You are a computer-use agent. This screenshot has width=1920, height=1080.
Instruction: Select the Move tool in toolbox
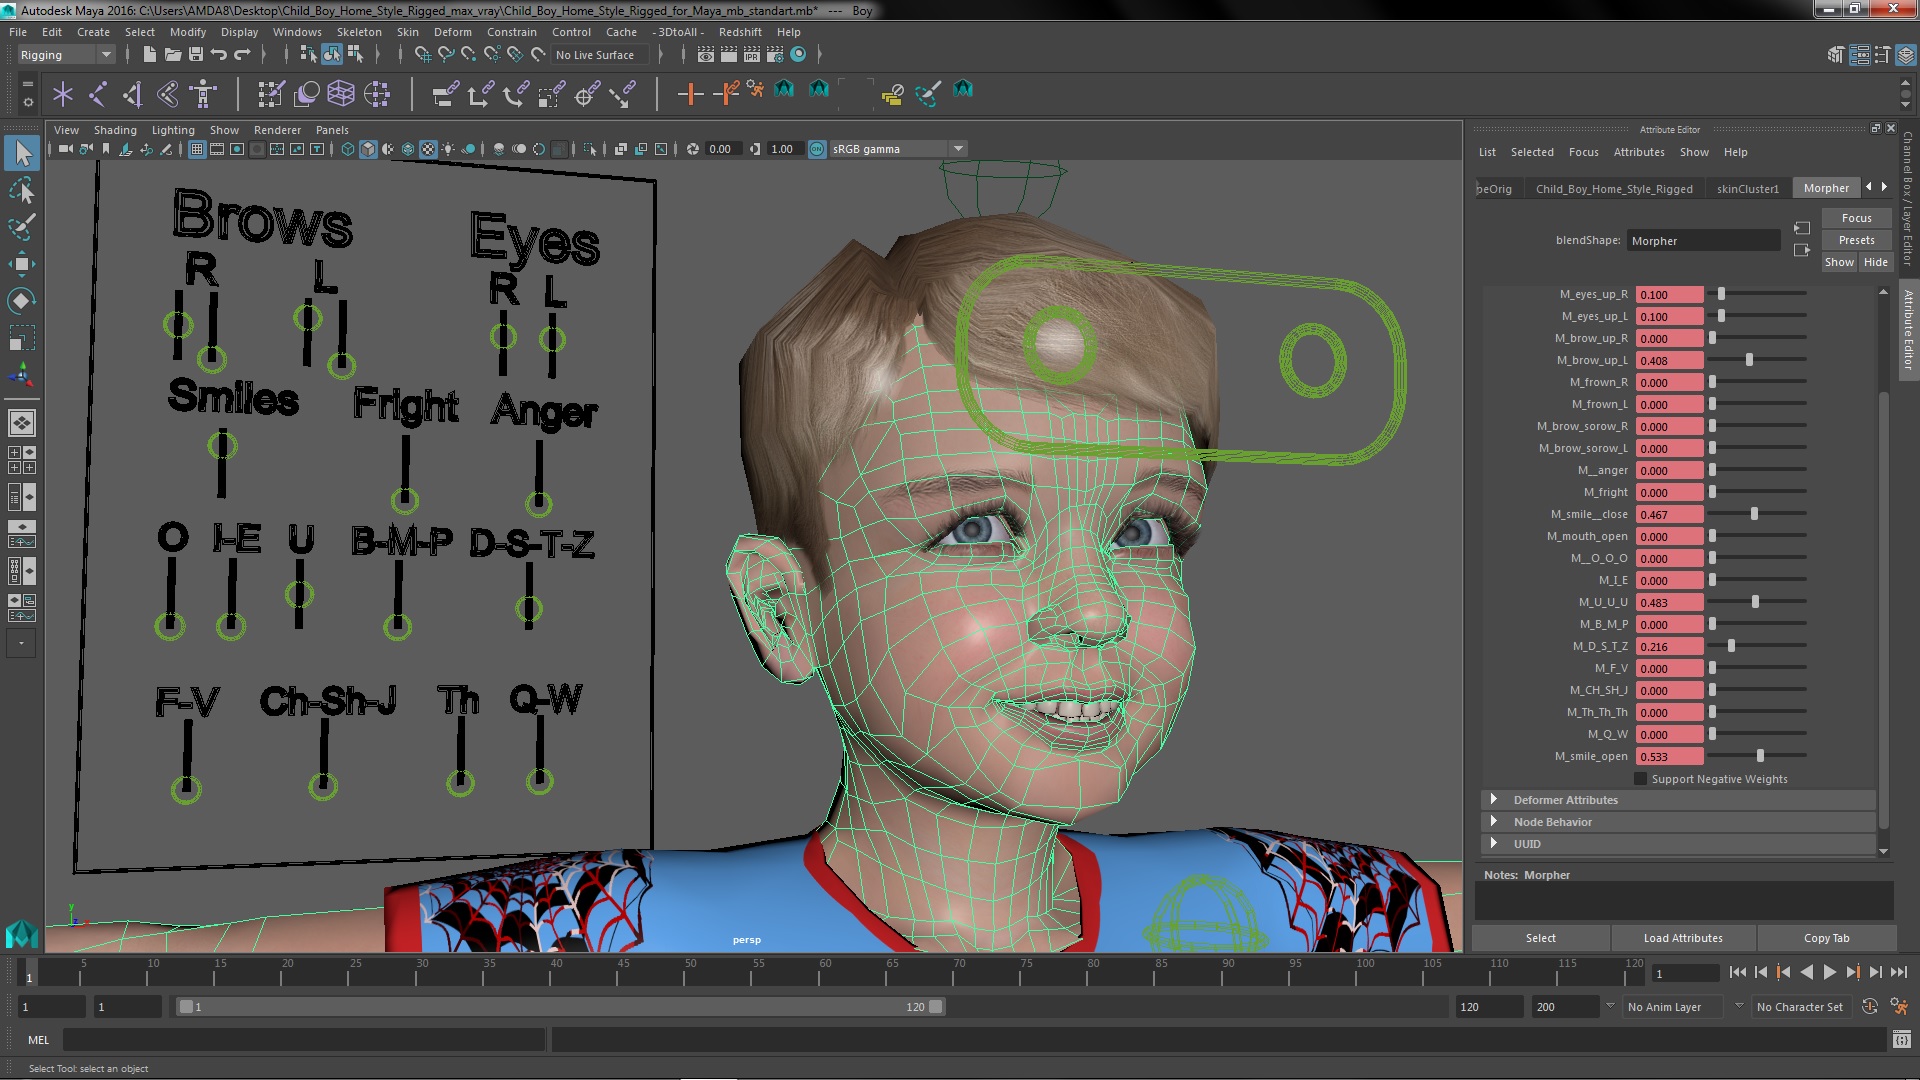tap(21, 265)
